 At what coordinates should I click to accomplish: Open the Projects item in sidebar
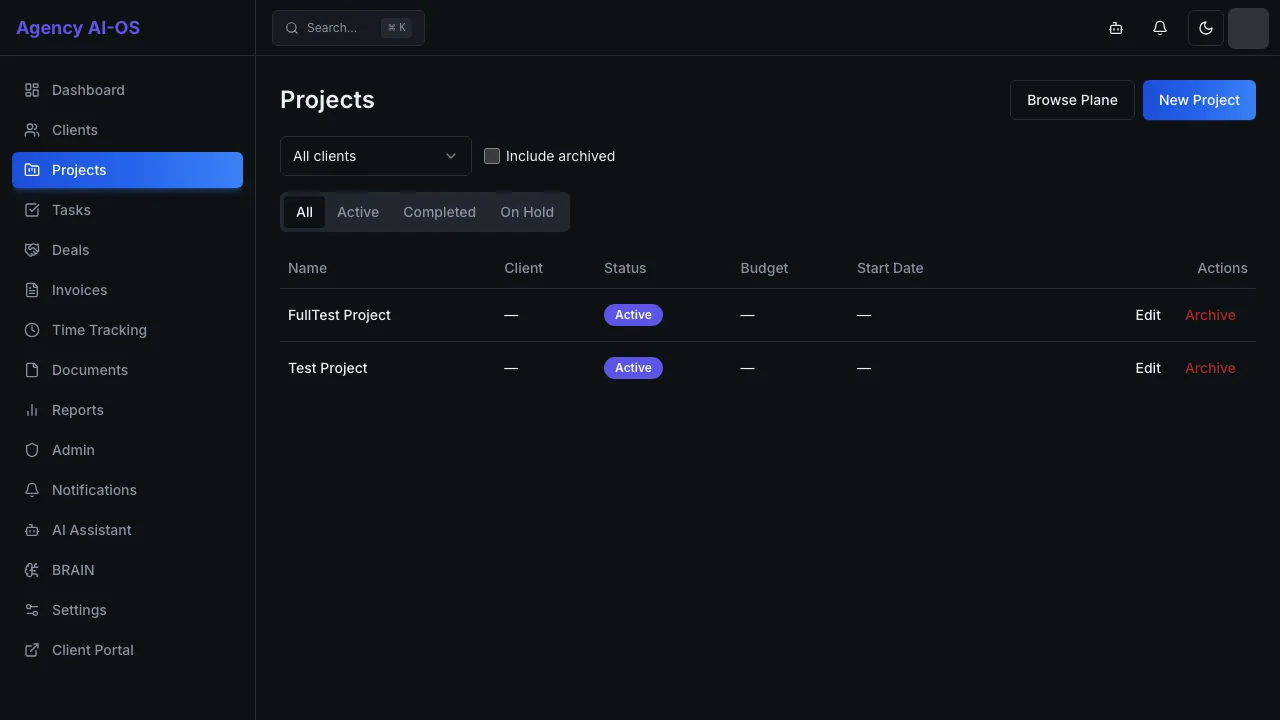127,170
